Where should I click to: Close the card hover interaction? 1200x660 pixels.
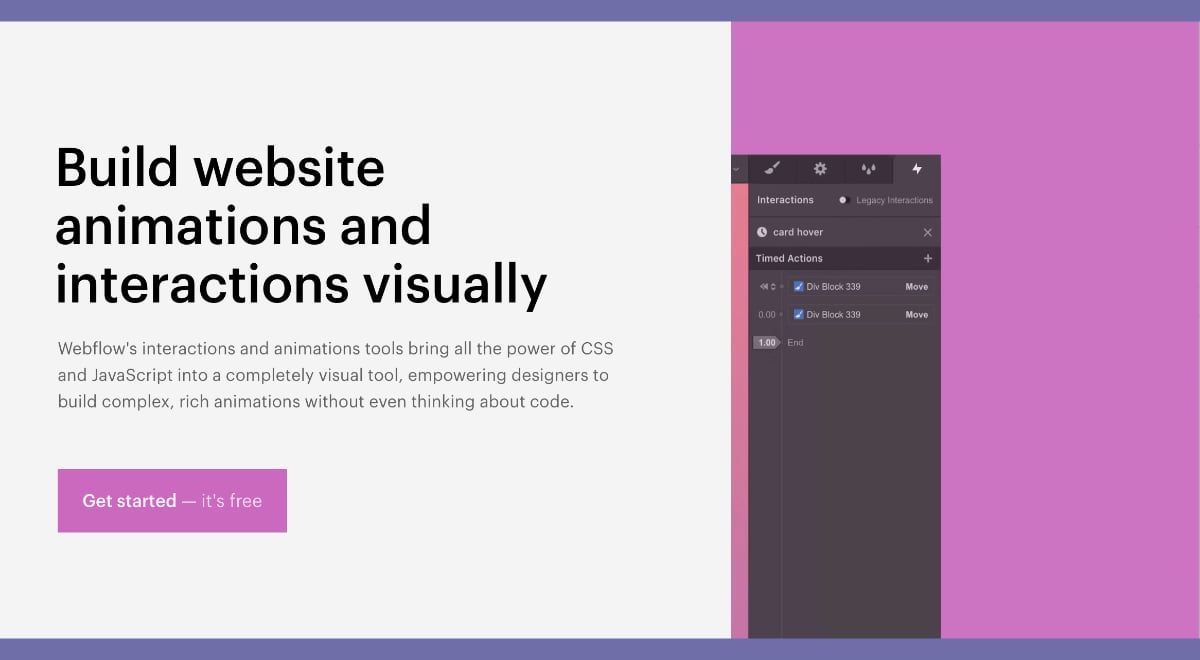927,232
